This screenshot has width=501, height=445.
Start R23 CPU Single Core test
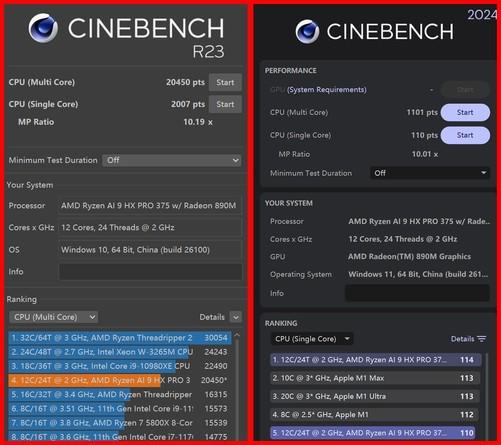click(225, 104)
